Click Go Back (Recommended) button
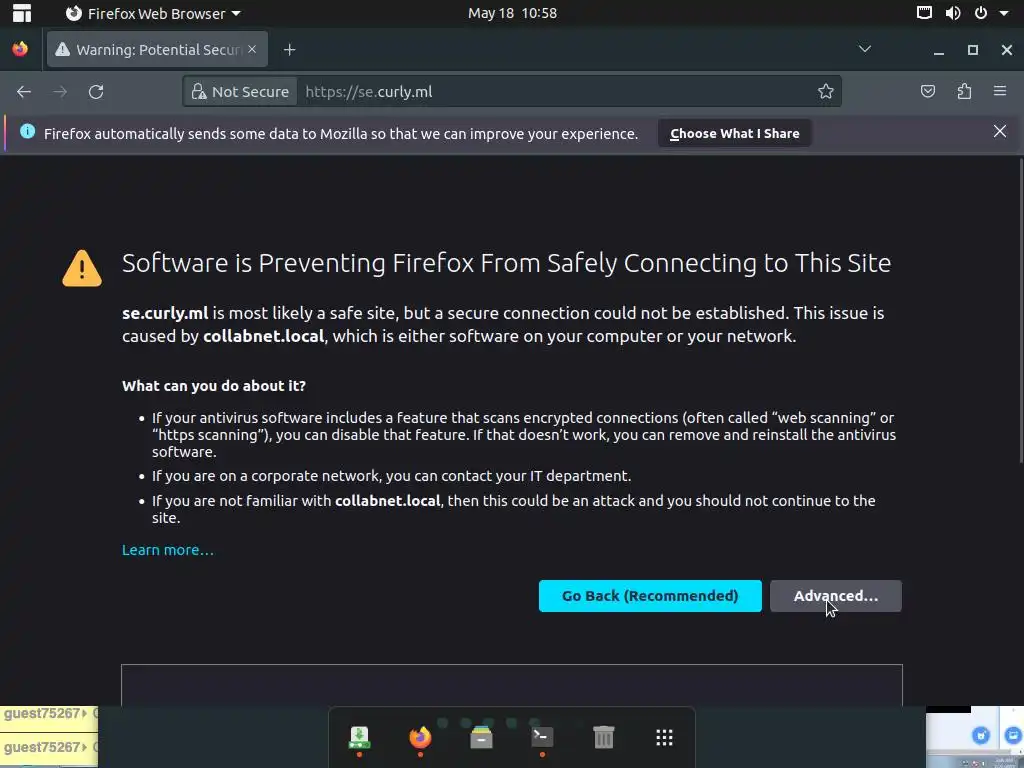 [x=650, y=596]
